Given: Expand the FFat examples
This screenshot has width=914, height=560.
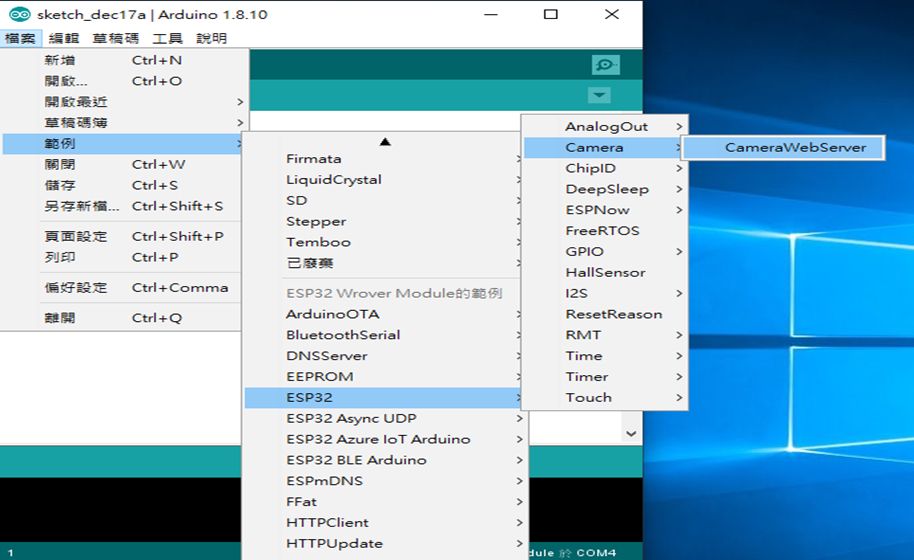Looking at the screenshot, I should tap(385, 502).
